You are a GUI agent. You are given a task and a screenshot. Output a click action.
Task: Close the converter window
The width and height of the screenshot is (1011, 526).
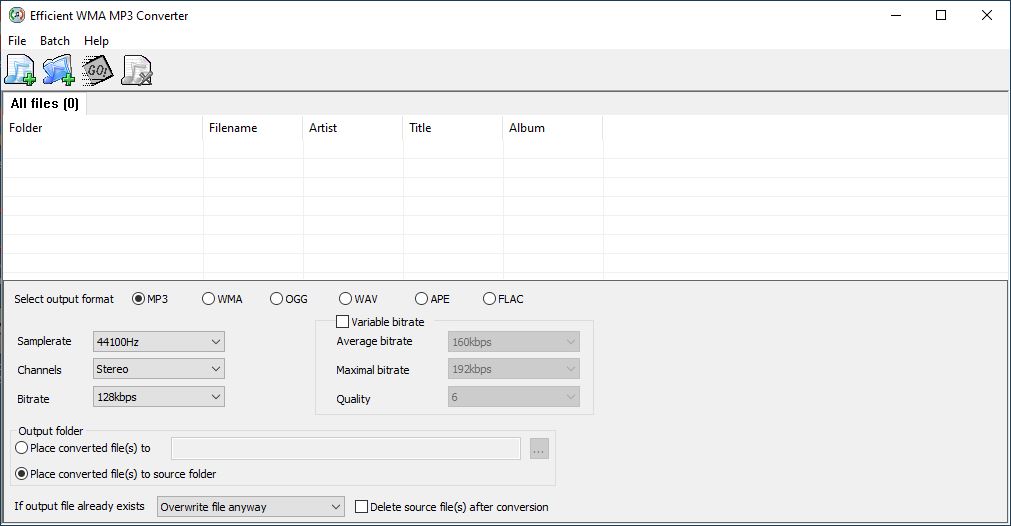[x=986, y=15]
